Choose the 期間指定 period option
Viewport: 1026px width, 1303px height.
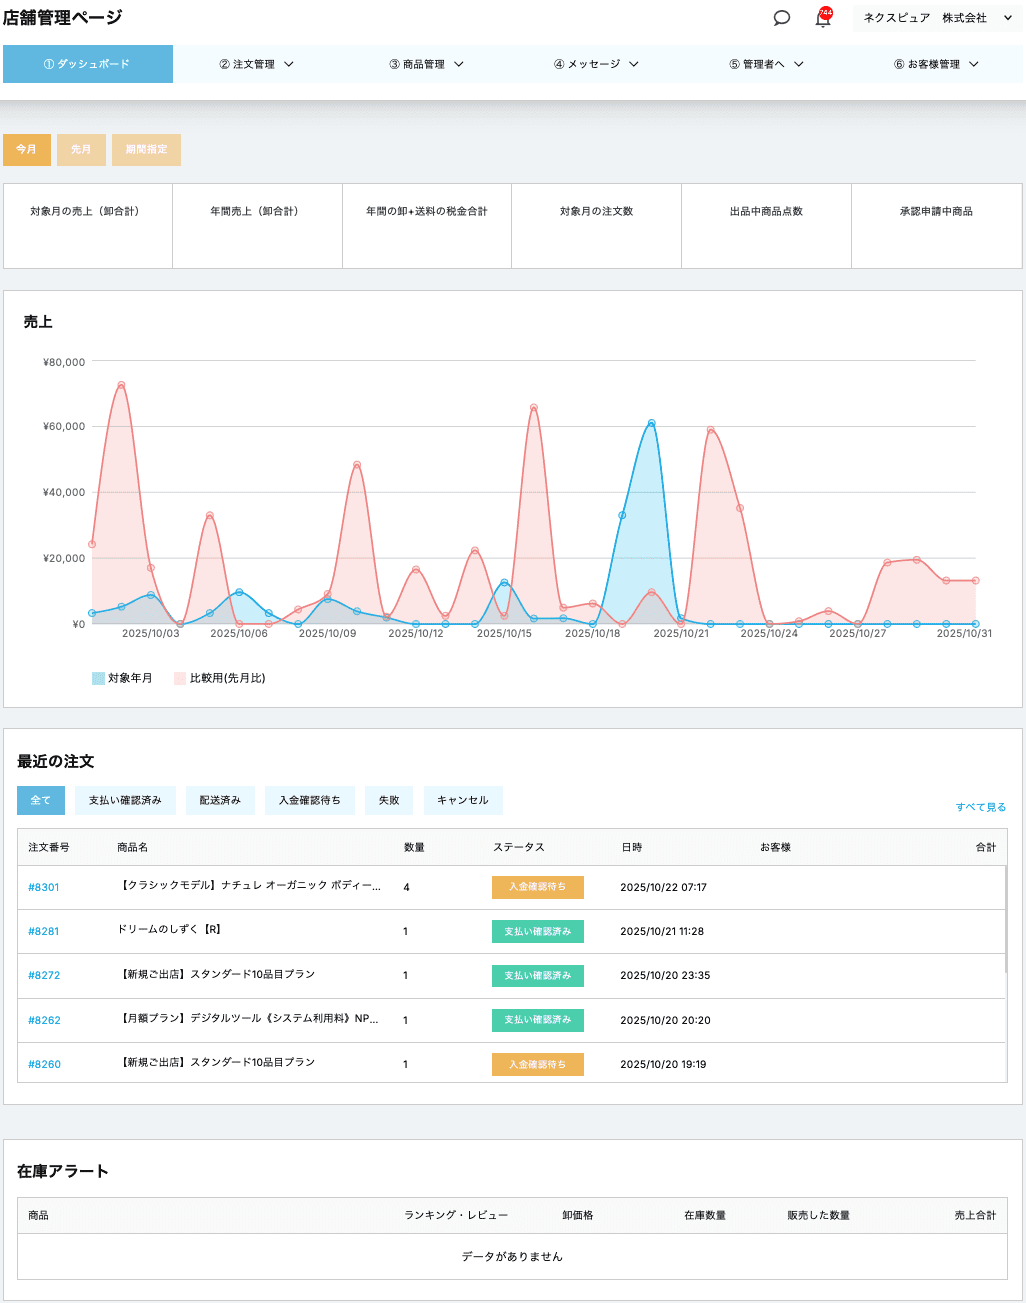click(x=146, y=150)
